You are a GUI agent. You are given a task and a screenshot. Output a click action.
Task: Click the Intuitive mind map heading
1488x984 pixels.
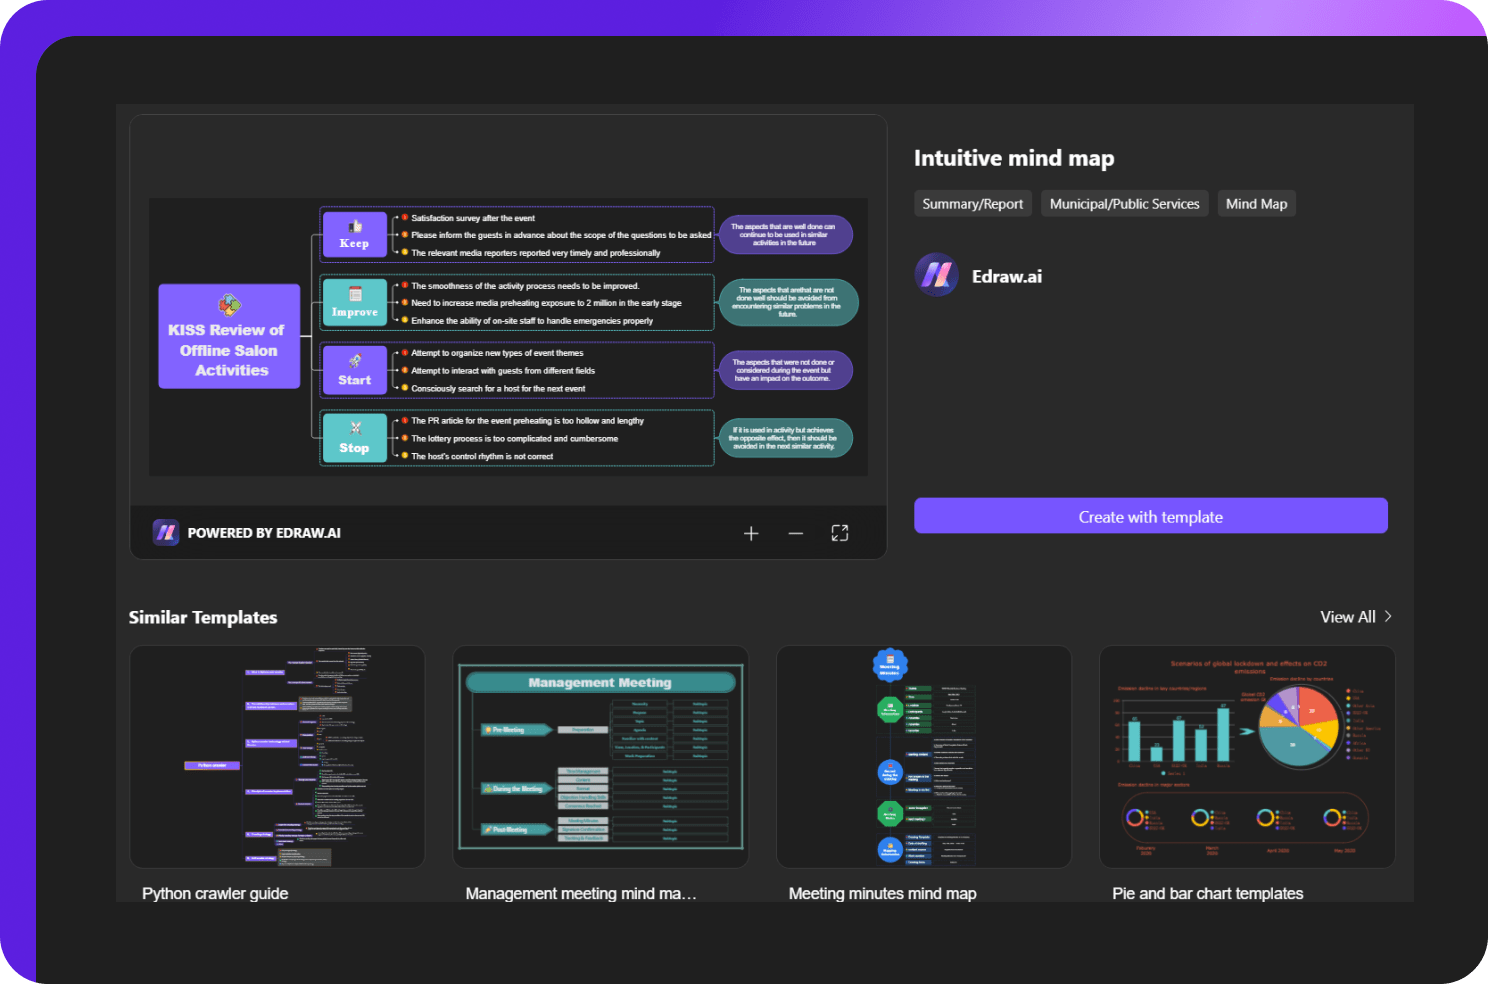tap(1014, 158)
